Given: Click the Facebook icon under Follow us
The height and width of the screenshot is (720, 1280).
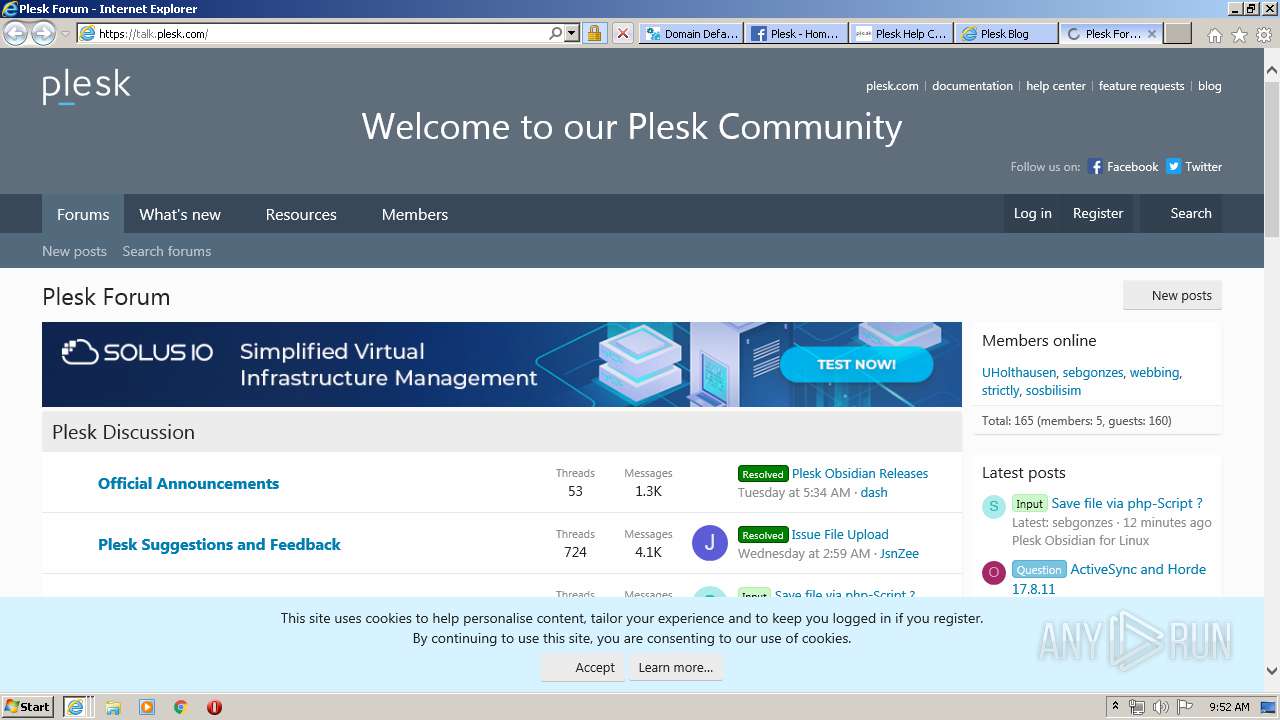Looking at the screenshot, I should 1095,167.
